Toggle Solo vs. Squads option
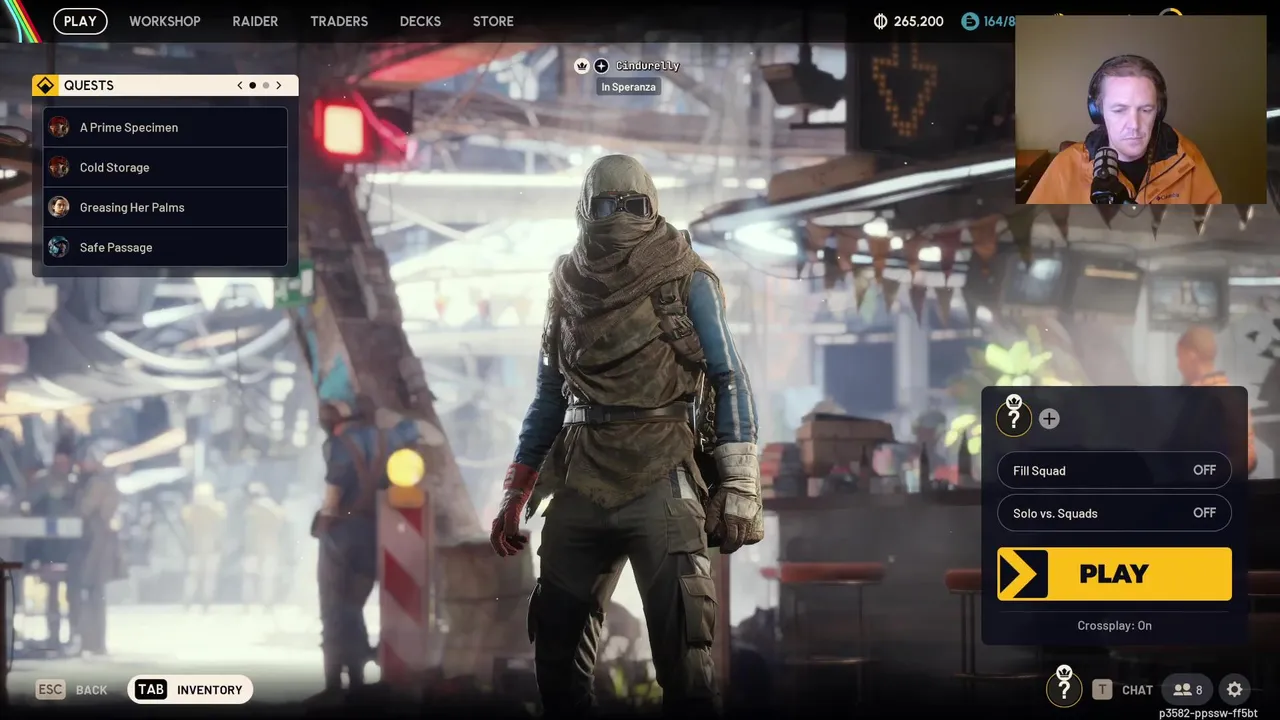The image size is (1280, 720). 1114,513
